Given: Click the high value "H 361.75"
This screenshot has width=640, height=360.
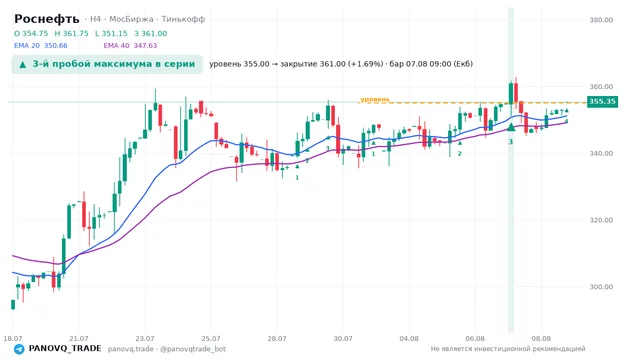Looking at the screenshot, I should pyautogui.click(x=71, y=33).
